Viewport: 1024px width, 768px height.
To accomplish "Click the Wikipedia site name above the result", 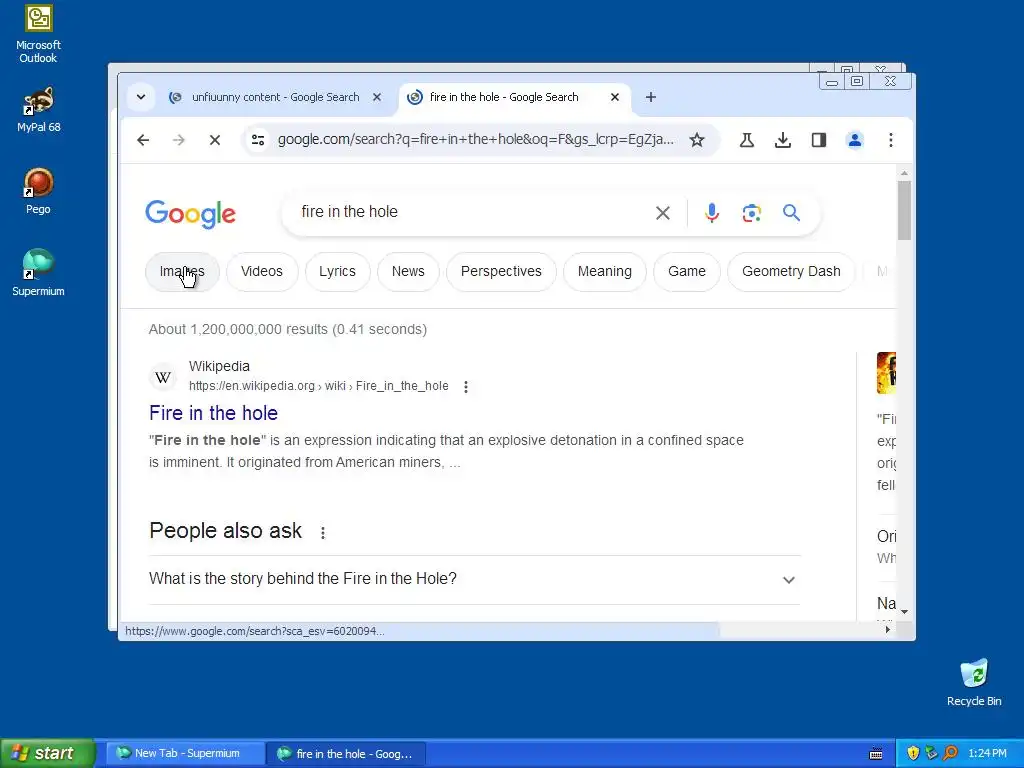I will (x=219, y=366).
